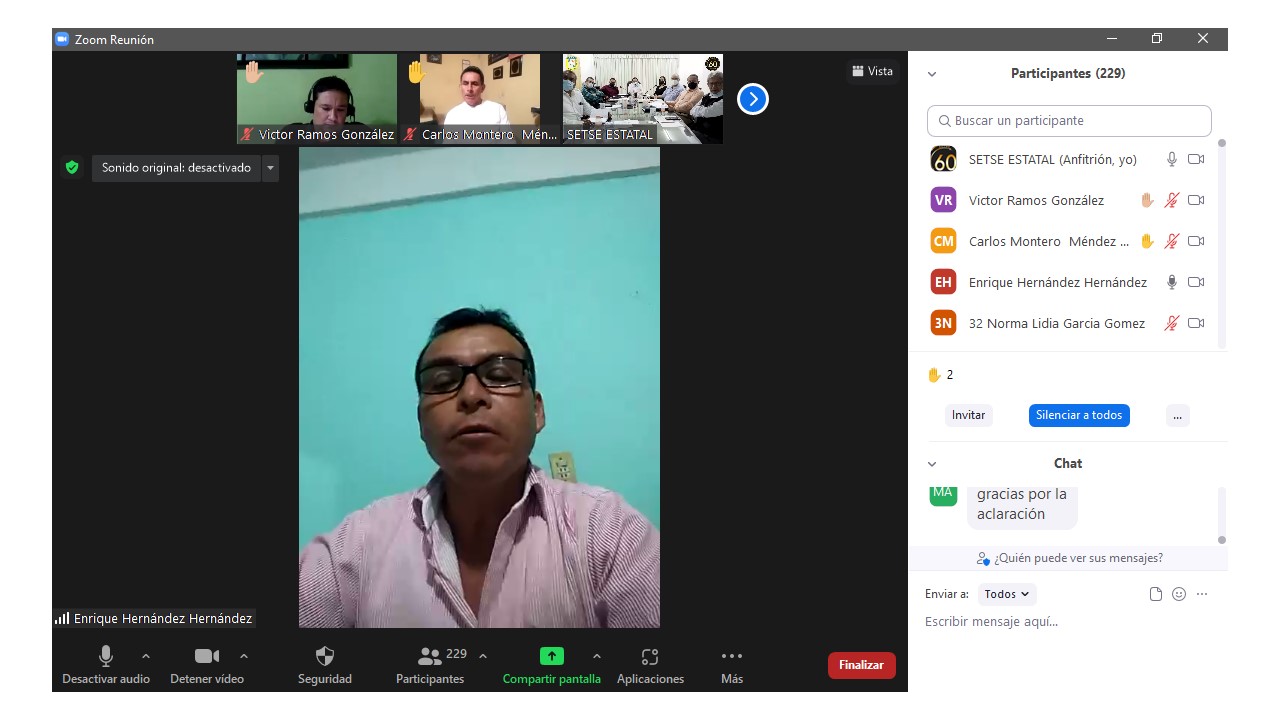This screenshot has height=720, width=1280.
Task: Click SETSE ESTATAL avatar in participant list
Action: click(943, 159)
